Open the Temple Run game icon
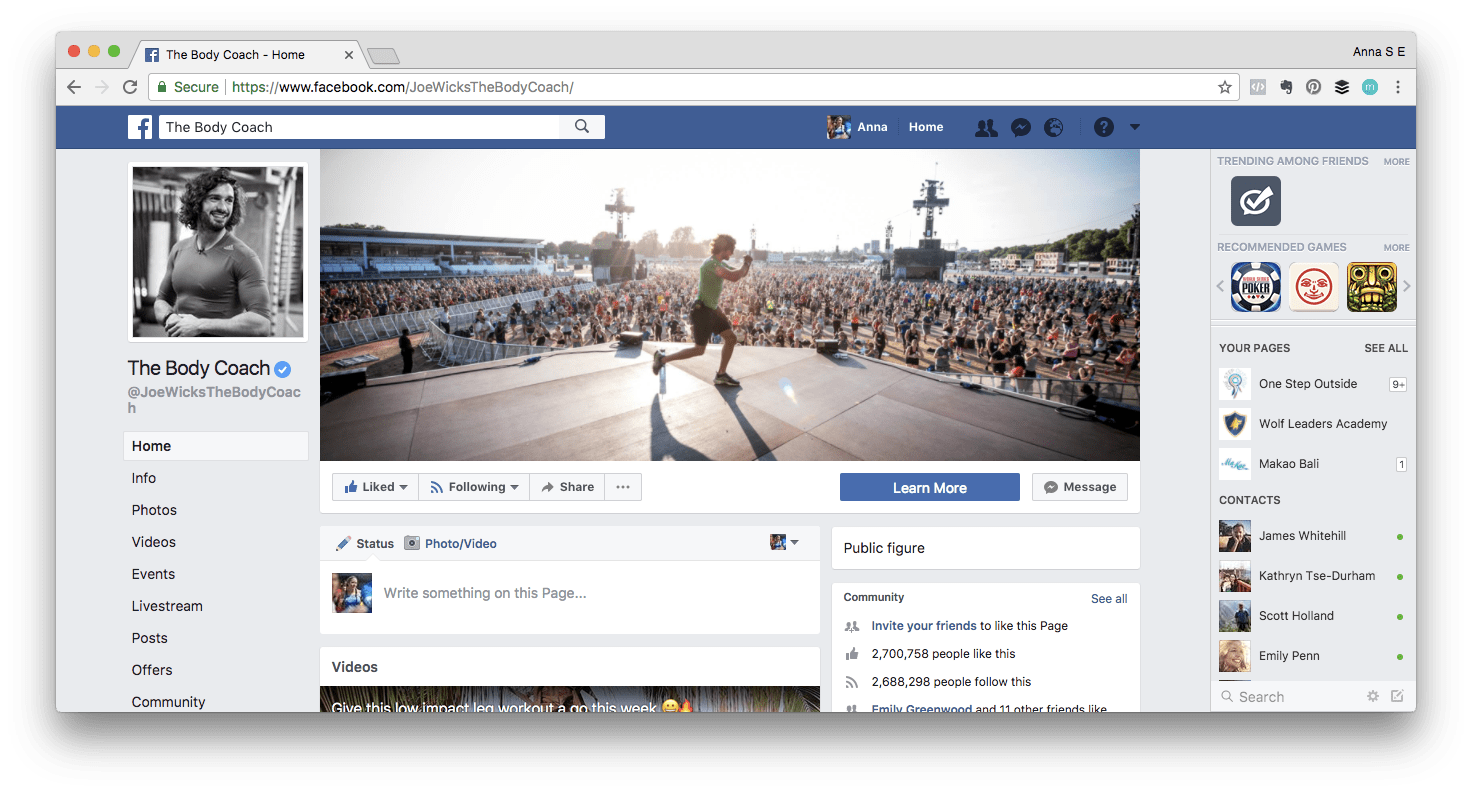This screenshot has height=792, width=1472. (x=1371, y=286)
